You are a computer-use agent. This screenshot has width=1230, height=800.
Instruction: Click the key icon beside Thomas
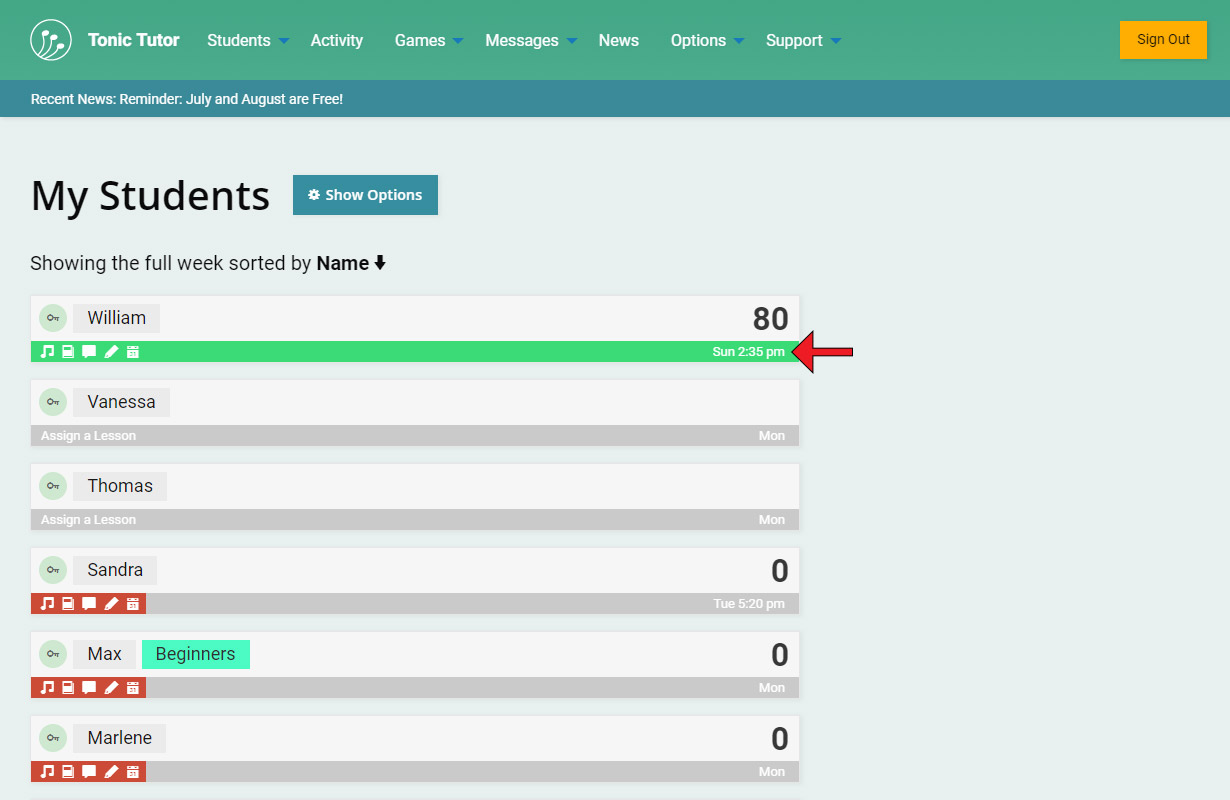point(53,486)
